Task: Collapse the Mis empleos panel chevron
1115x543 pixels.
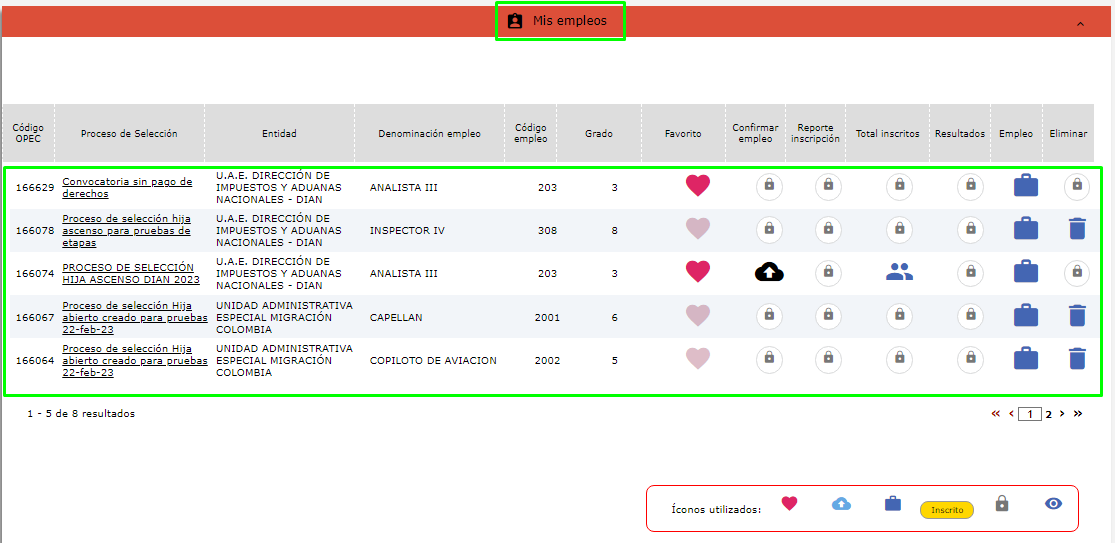Action: click(x=1080, y=23)
